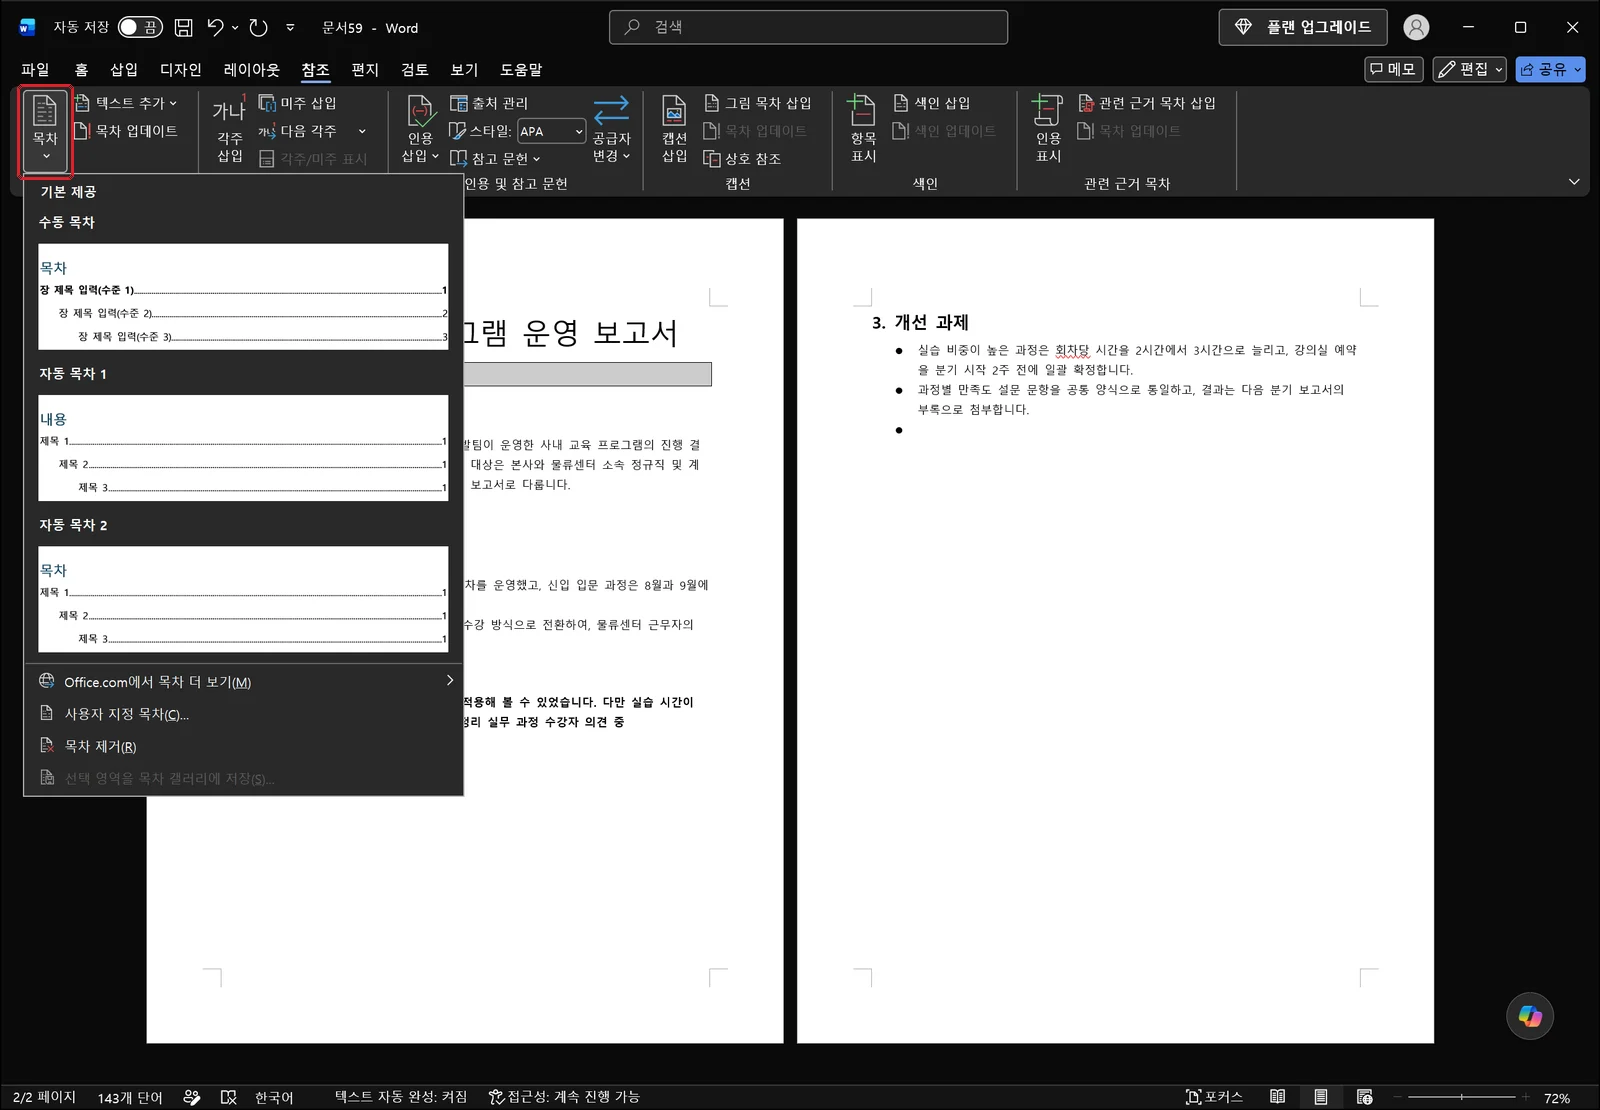Screen dimensions: 1600x1110
Task: Open 참고 문헌 dropdown
Action: click(x=495, y=159)
